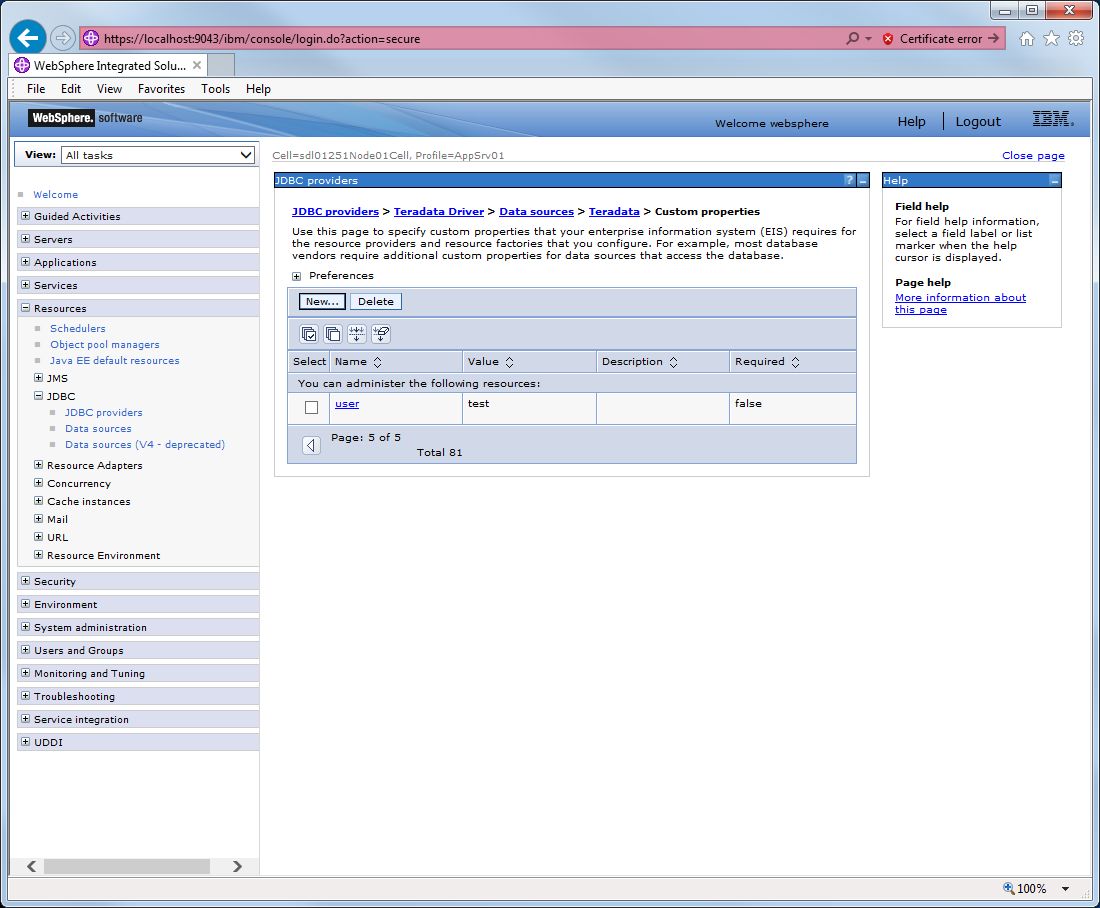1100x908 pixels.
Task: Expand the Applications navigation group
Action: (x=25, y=262)
